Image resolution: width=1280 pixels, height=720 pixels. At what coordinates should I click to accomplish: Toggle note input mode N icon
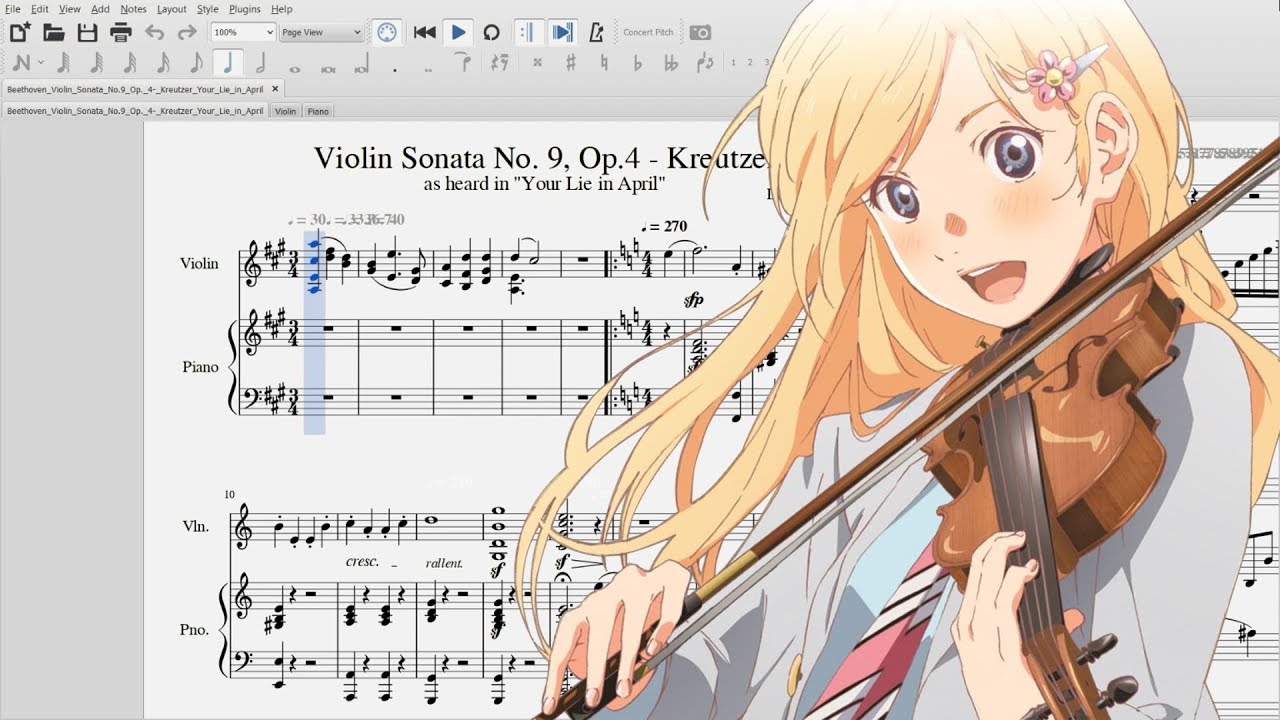click(20, 63)
